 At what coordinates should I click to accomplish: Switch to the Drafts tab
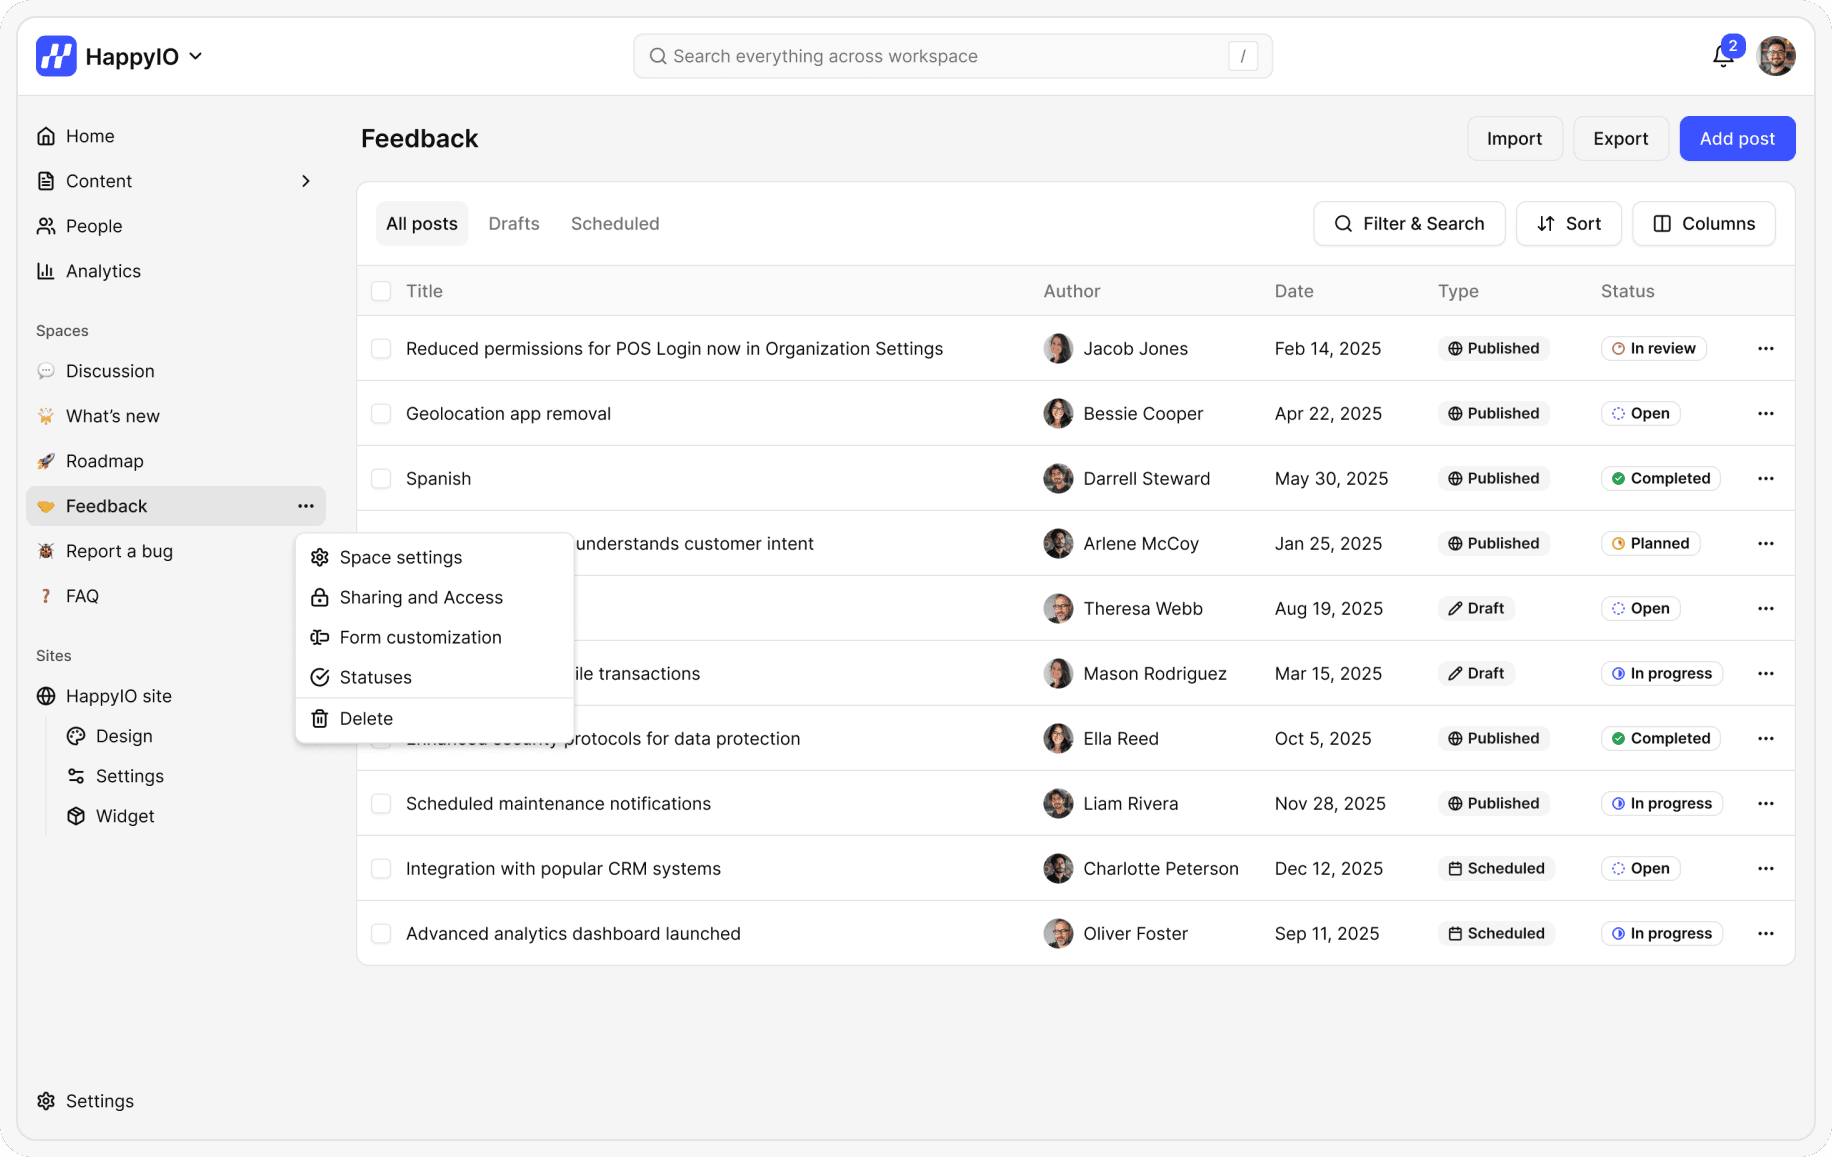click(514, 224)
